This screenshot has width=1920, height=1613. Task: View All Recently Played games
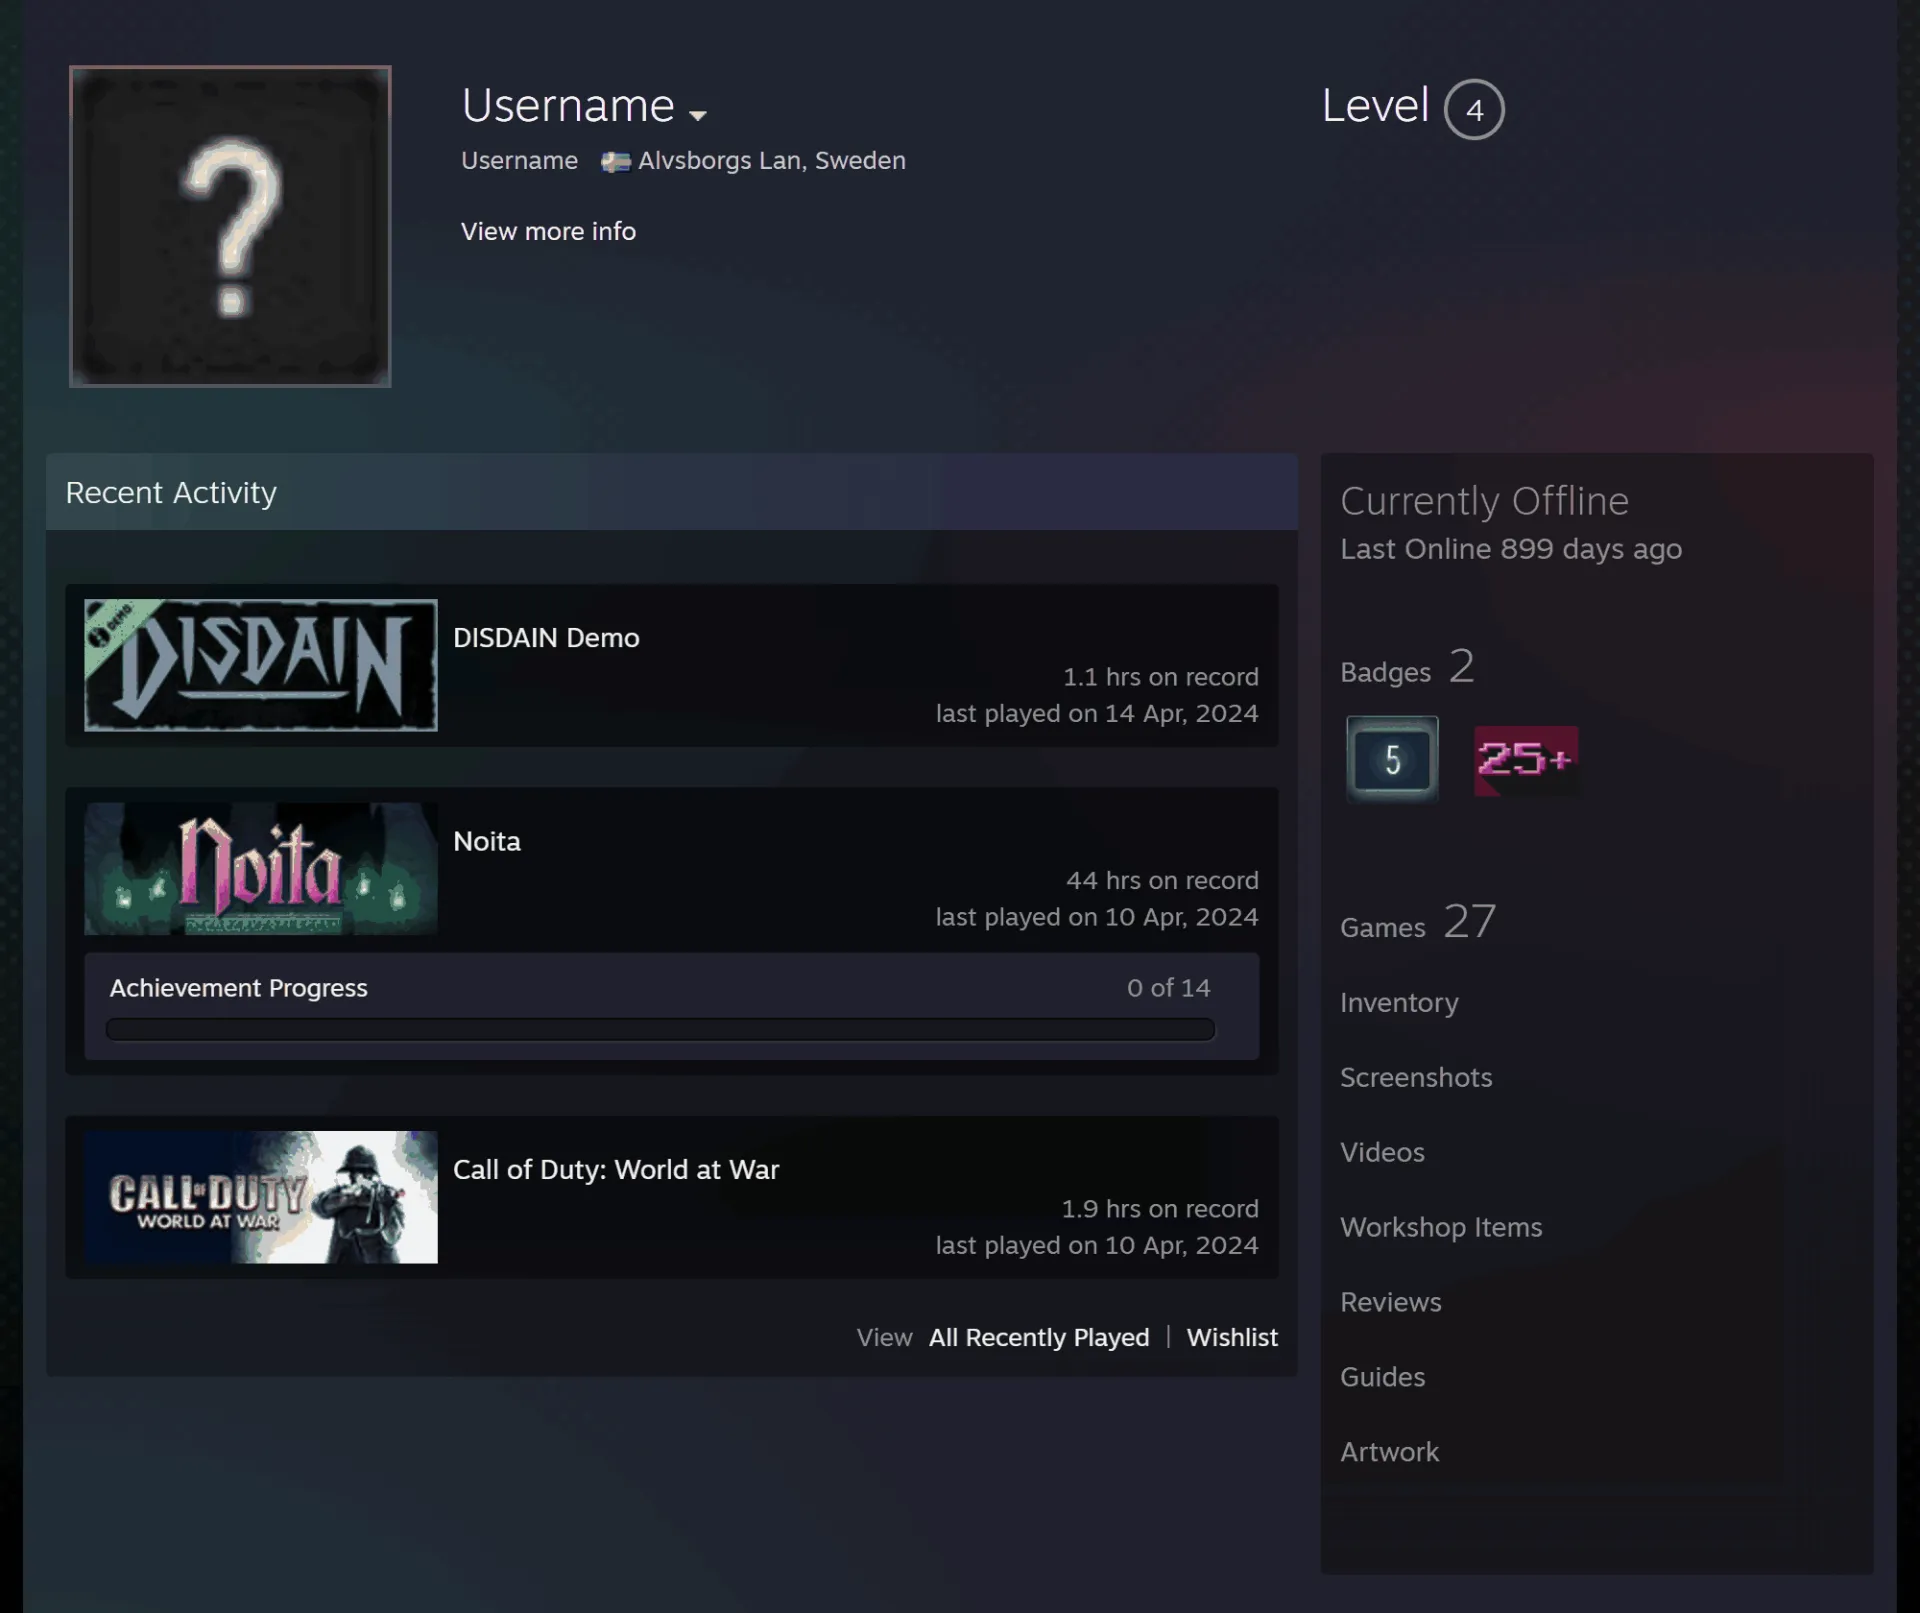click(x=1039, y=1337)
